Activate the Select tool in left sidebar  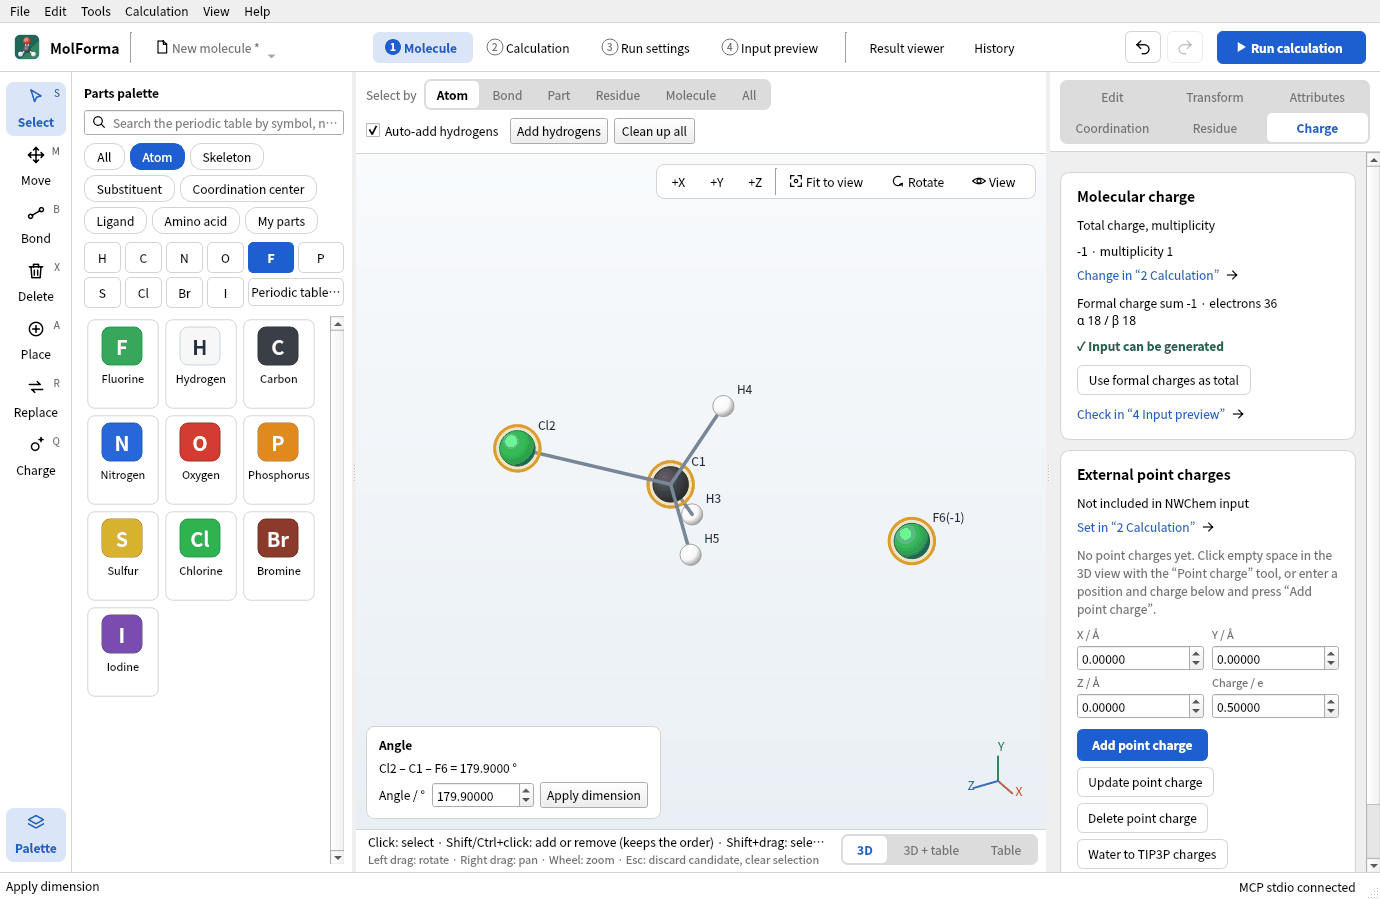pos(36,108)
